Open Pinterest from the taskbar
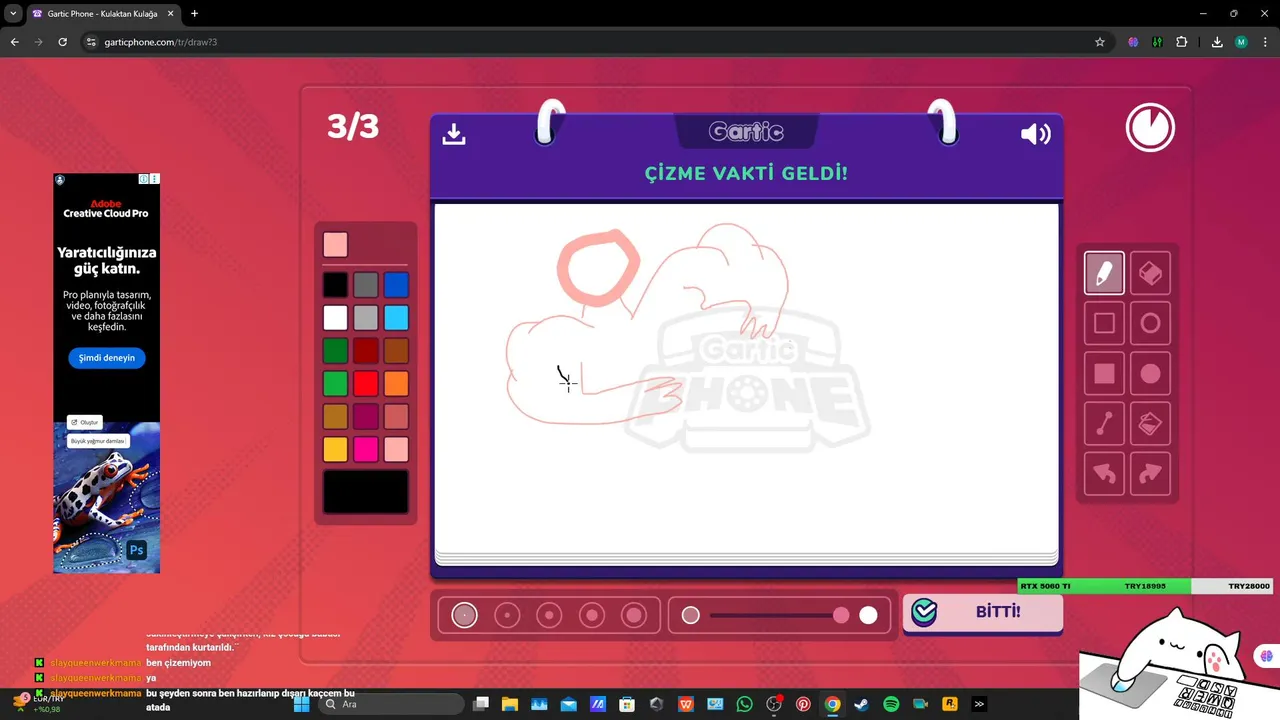The width and height of the screenshot is (1280, 720). point(803,704)
